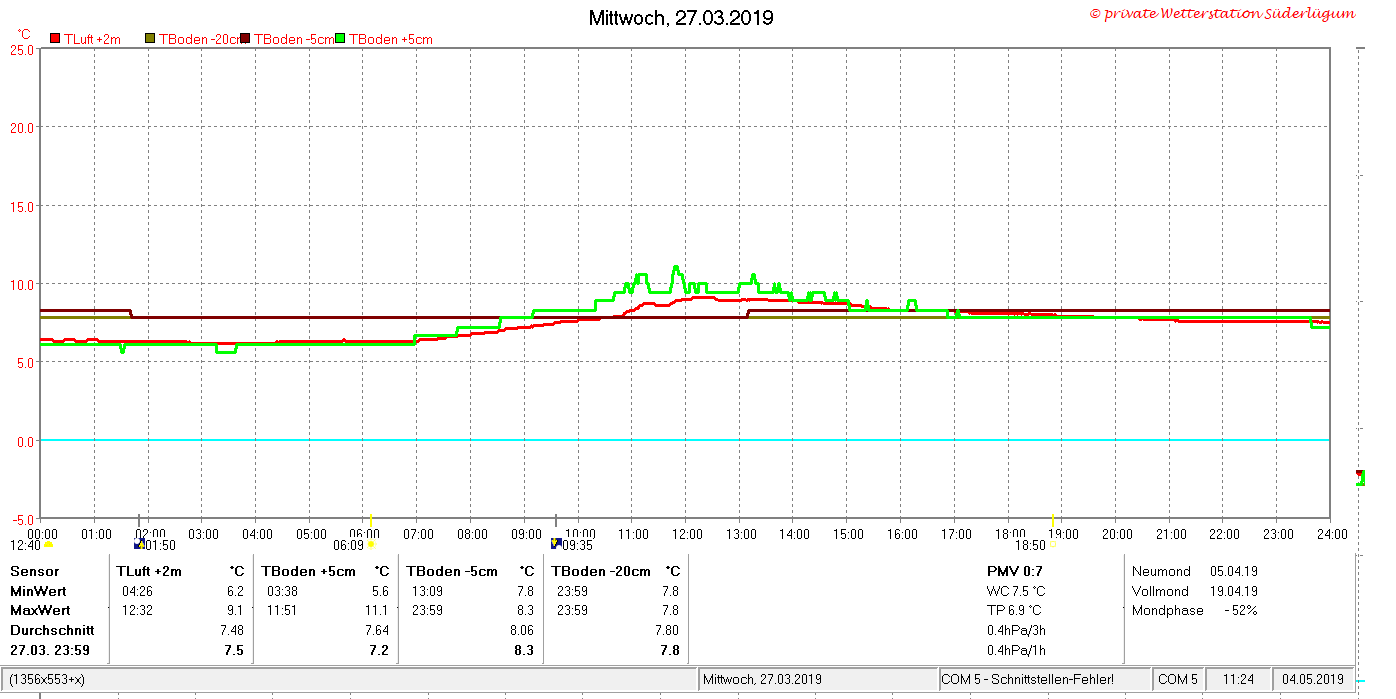Viewport: 1396px width, 699px height.
Task: Click the sunrise icon at 06:09
Action: 371,545
